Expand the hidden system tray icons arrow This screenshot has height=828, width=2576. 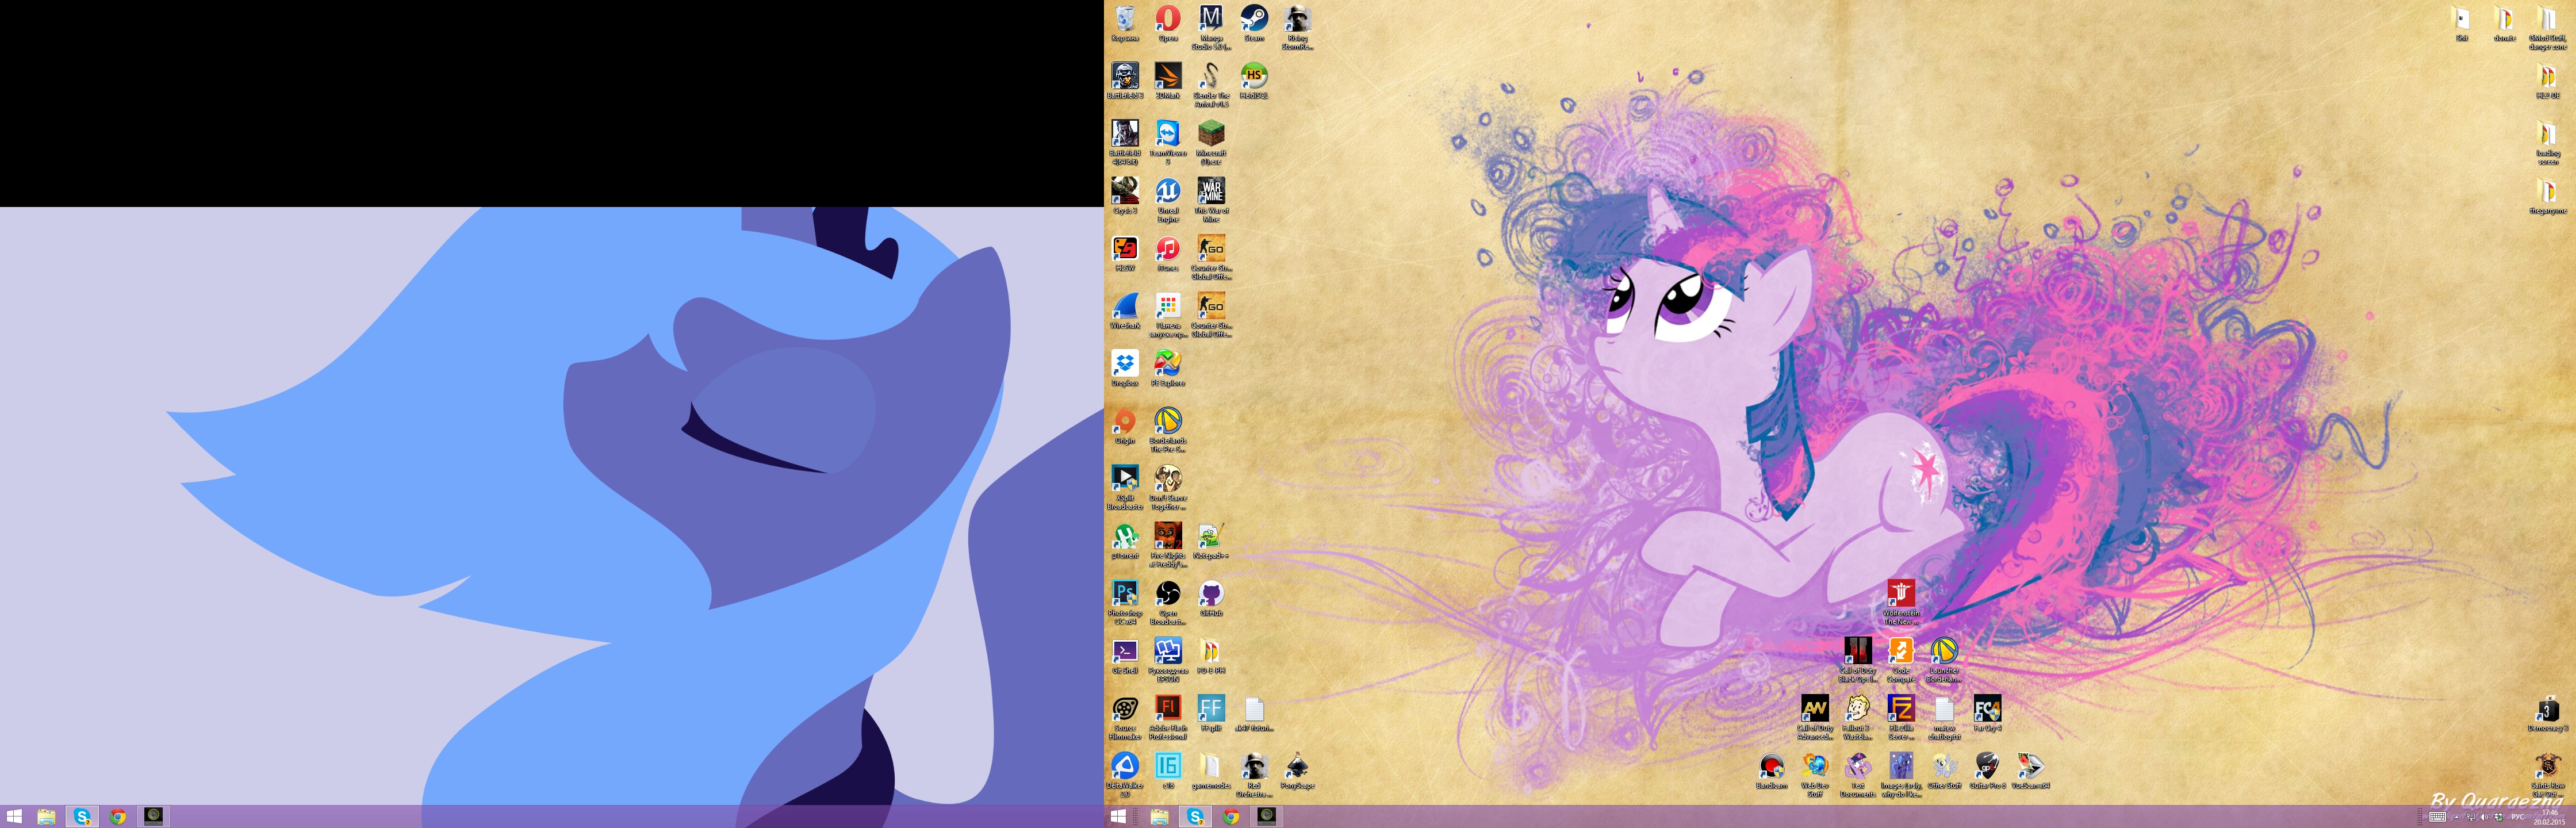pos(2457,818)
